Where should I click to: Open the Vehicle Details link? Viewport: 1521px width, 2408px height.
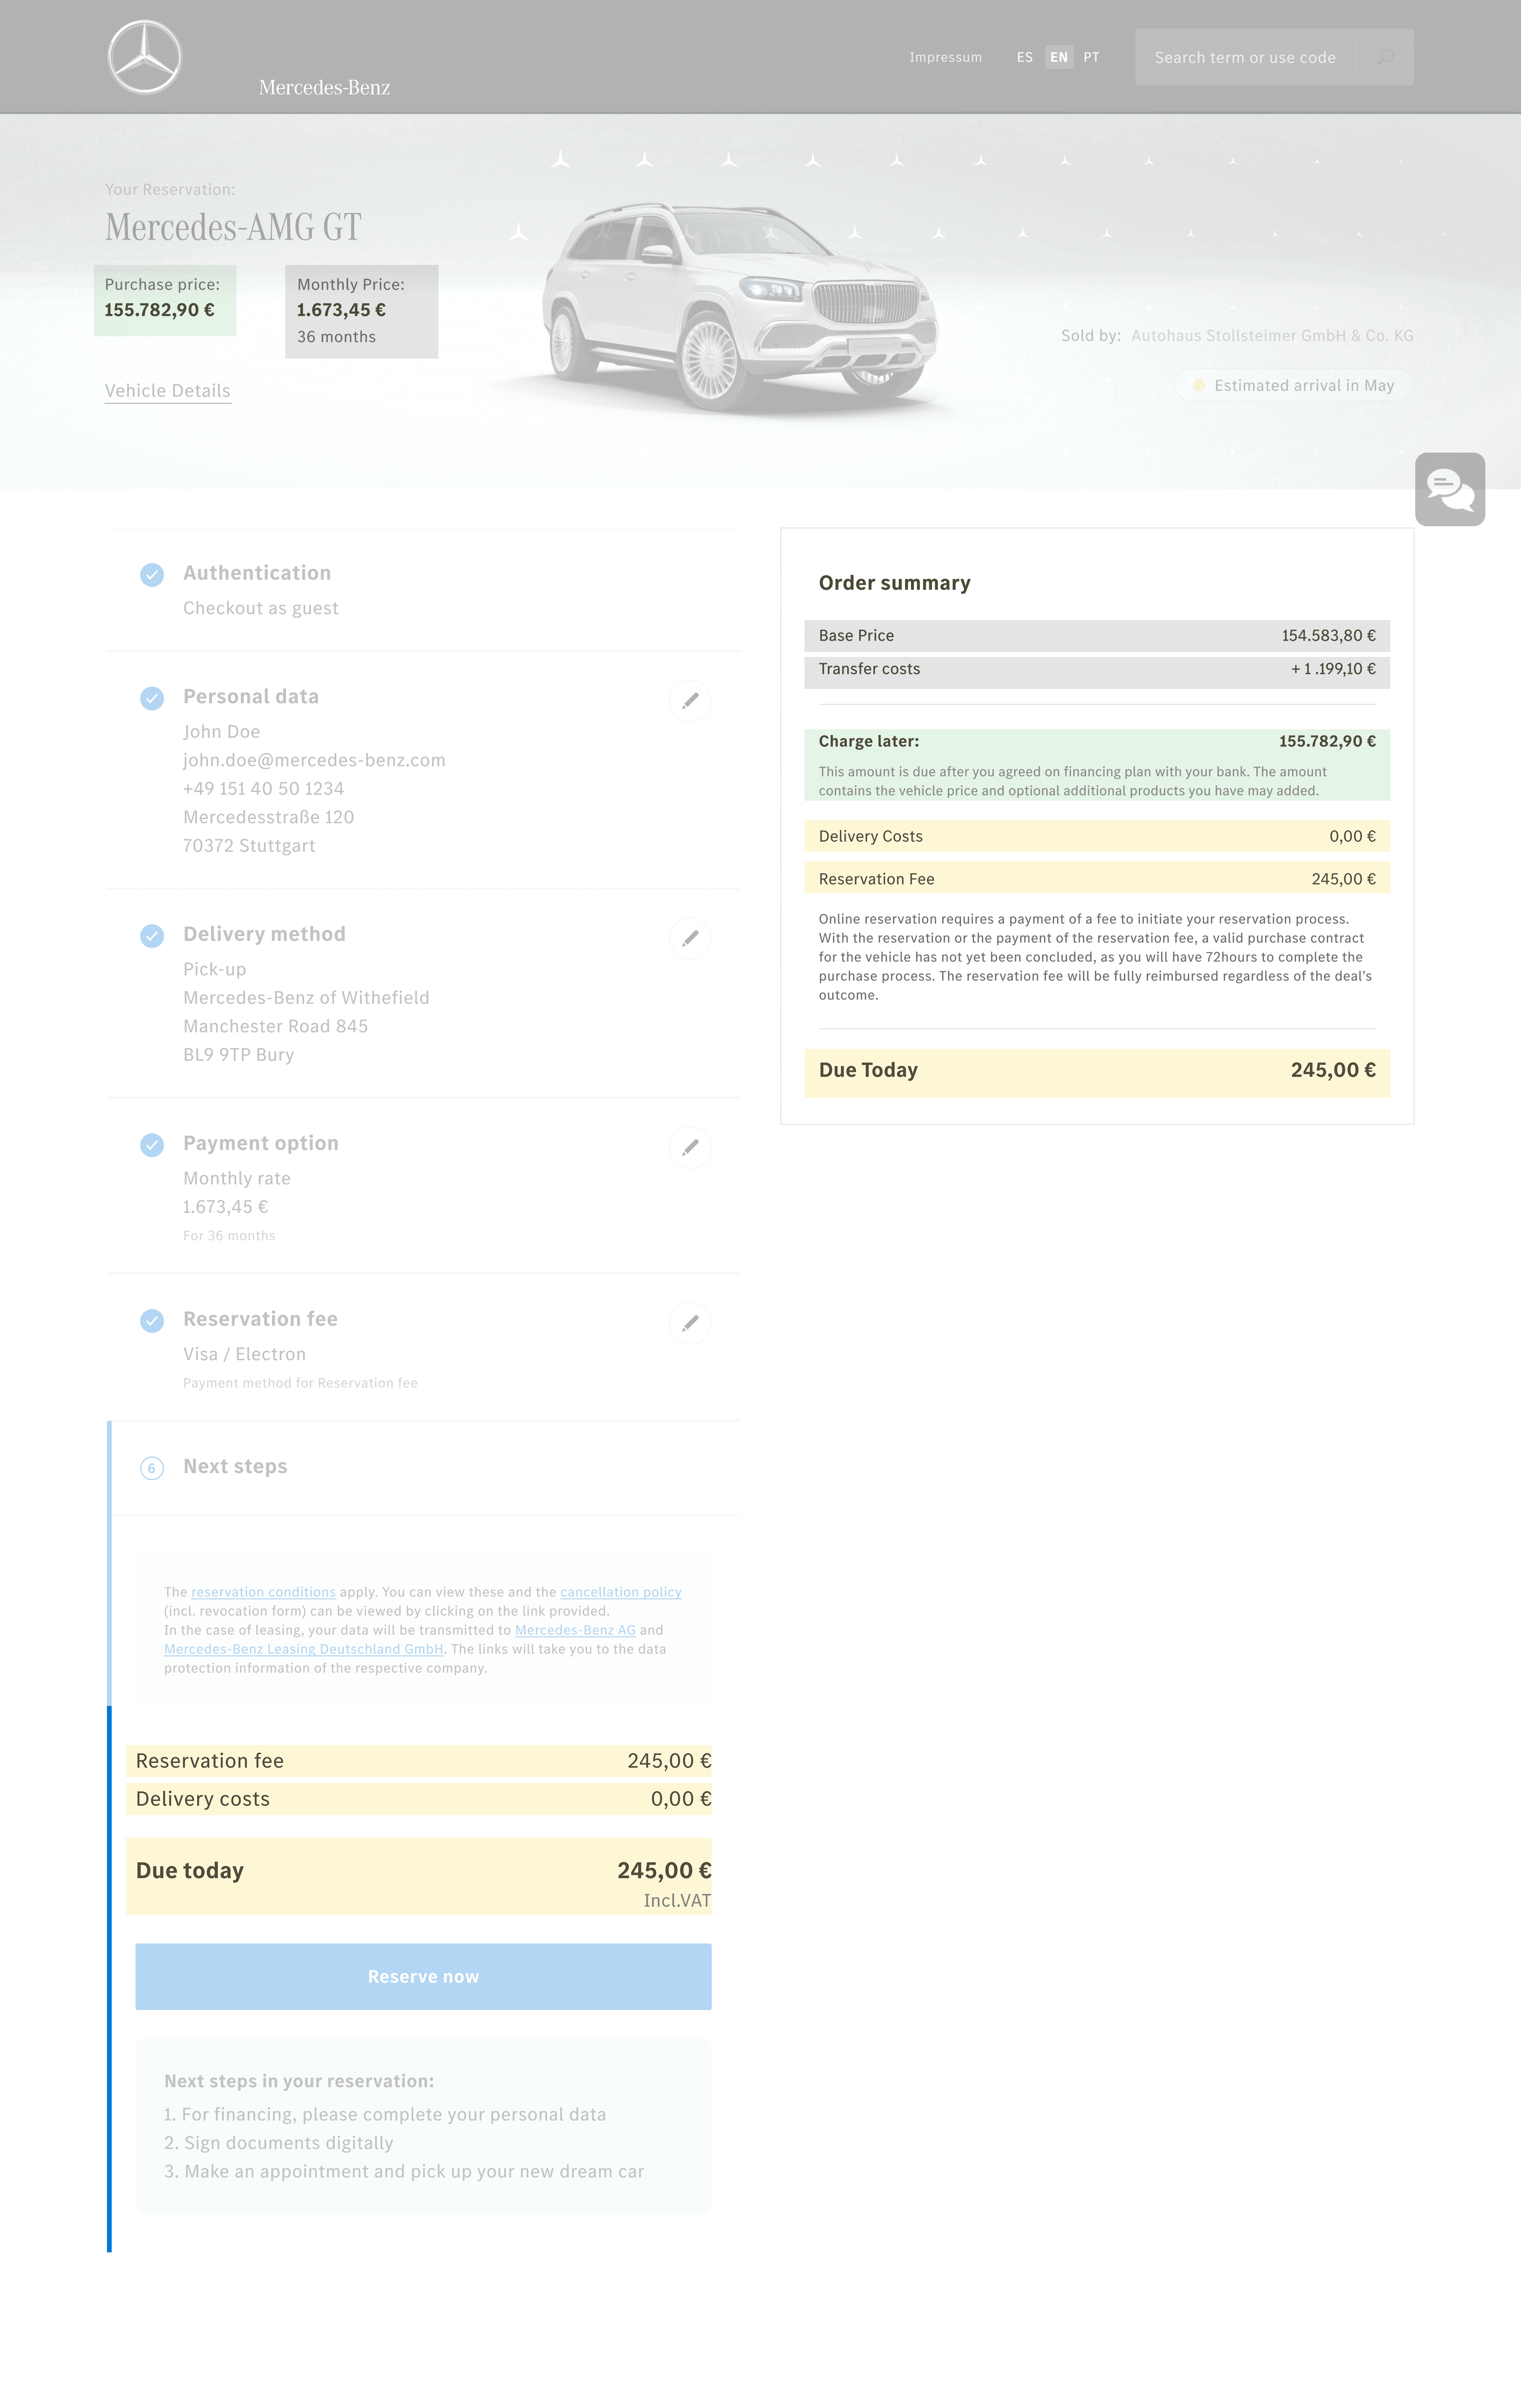[168, 391]
